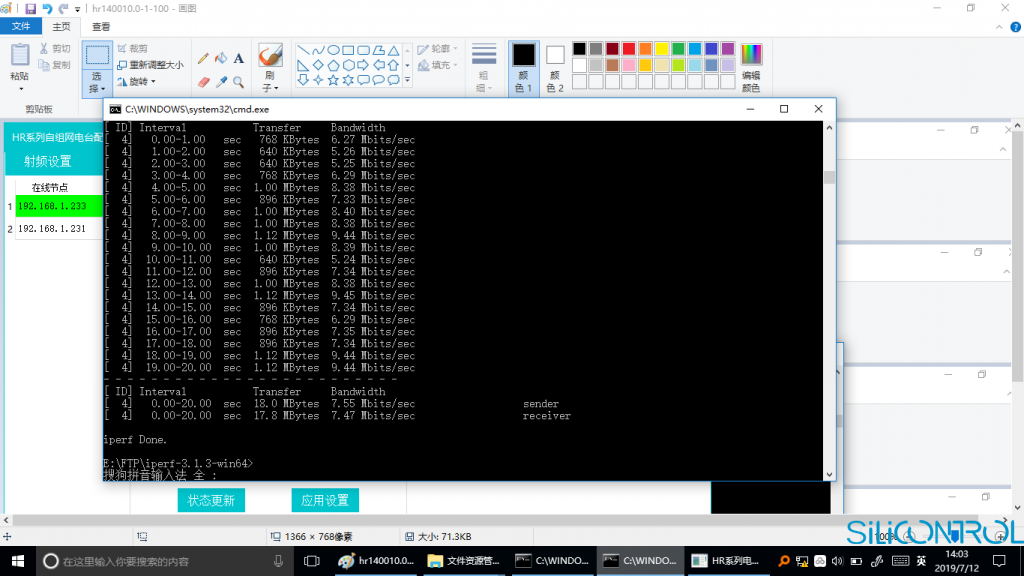Open the notification center icon
Image resolution: width=1024 pixels, height=576 pixels.
point(999,561)
